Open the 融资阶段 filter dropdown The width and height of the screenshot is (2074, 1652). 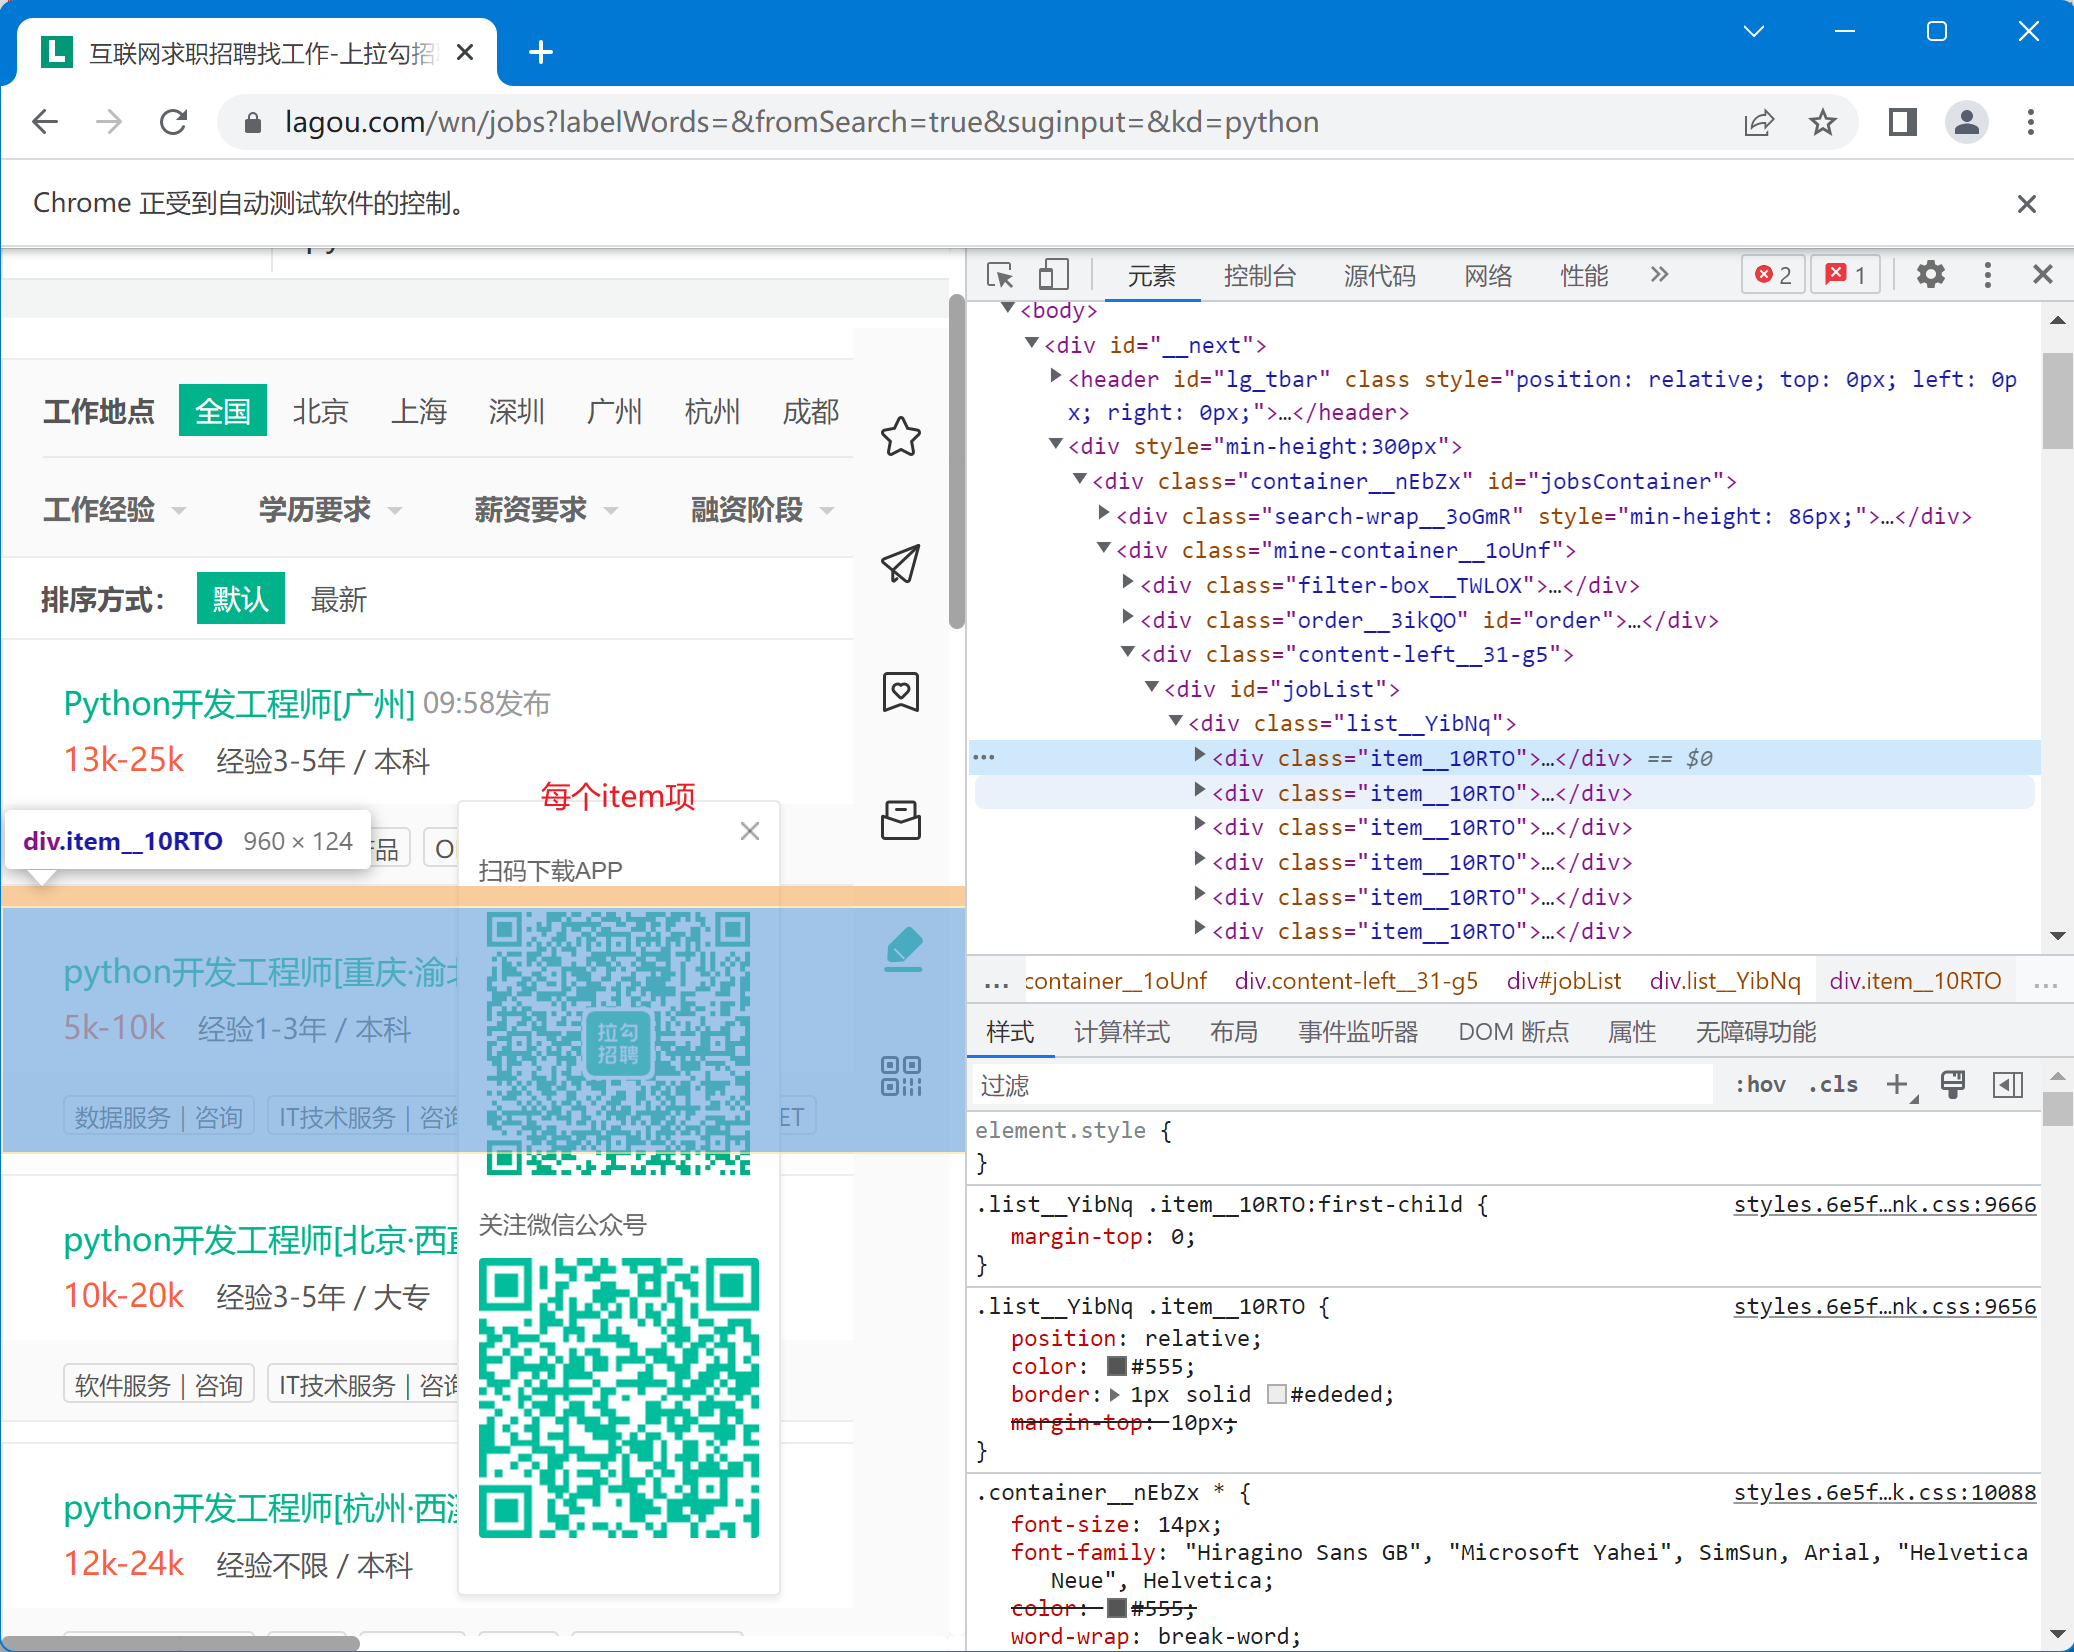point(762,510)
